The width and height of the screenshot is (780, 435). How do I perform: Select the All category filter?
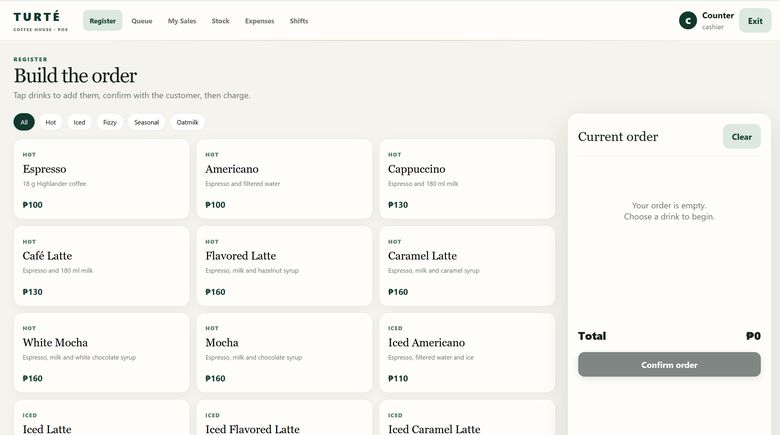(x=24, y=122)
